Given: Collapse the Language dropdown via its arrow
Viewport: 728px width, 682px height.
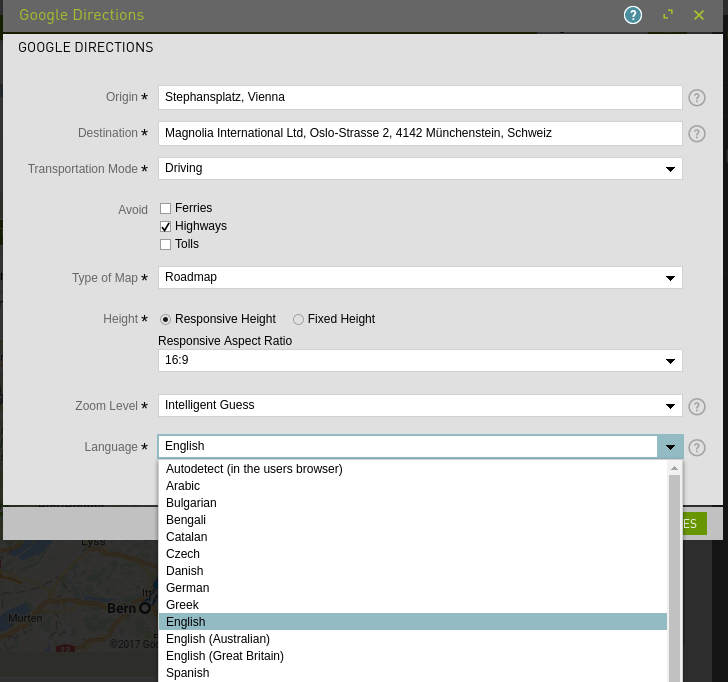Looking at the screenshot, I should tap(670, 447).
